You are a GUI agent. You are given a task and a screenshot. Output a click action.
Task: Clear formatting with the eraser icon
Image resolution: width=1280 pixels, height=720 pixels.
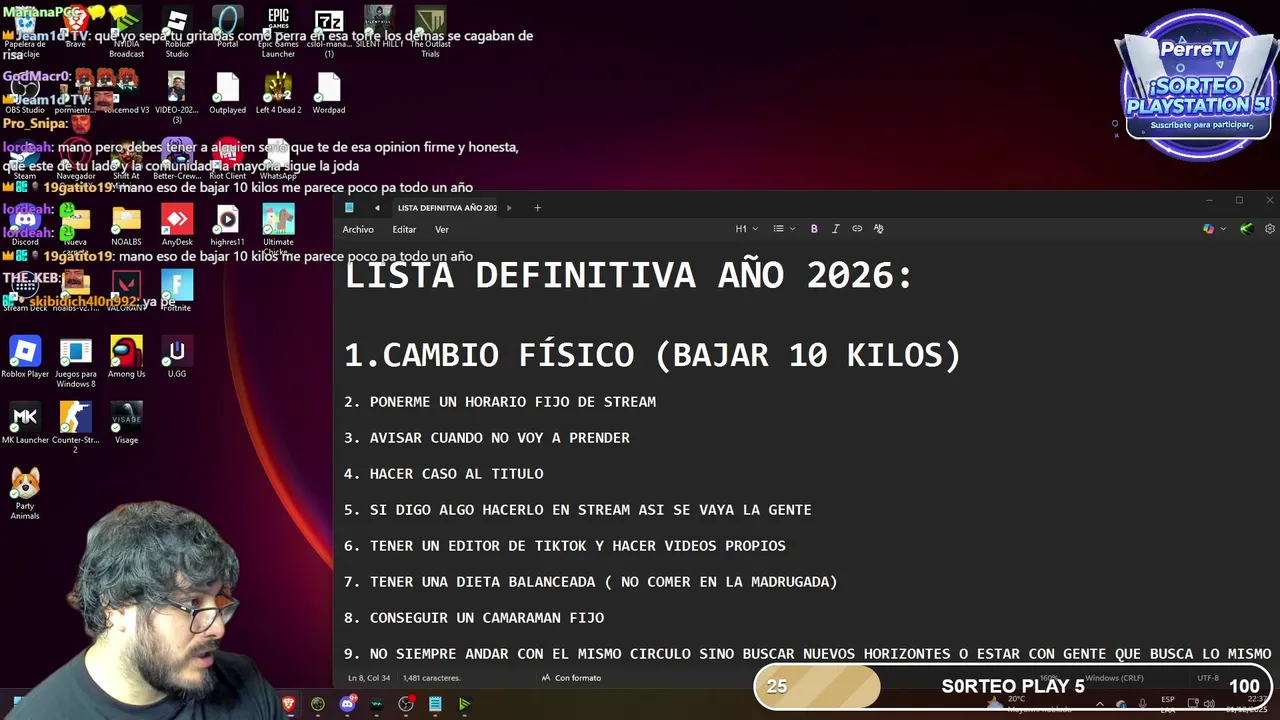tap(879, 229)
